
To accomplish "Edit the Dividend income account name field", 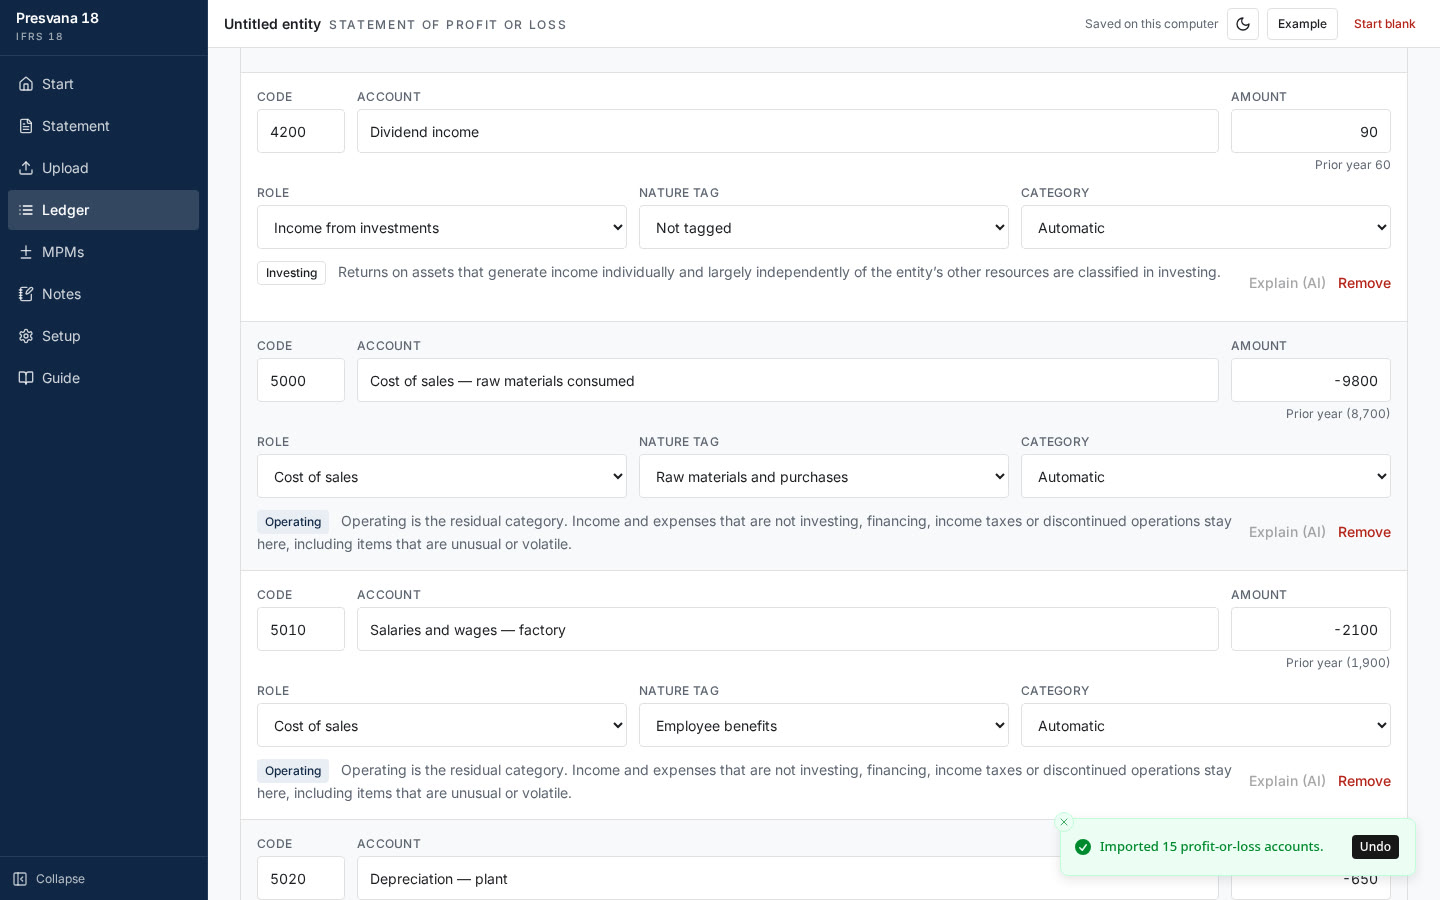I will tap(788, 131).
